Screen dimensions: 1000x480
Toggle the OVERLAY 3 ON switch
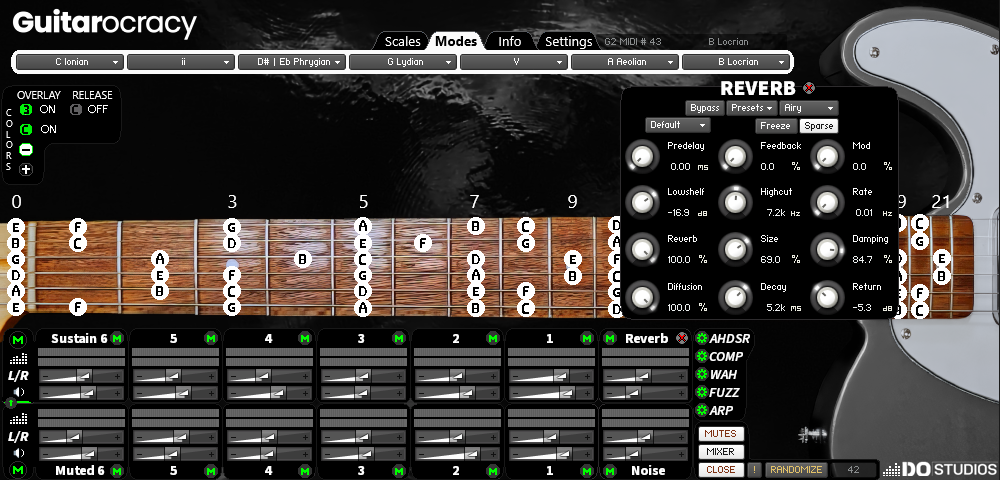pyautogui.click(x=26, y=110)
